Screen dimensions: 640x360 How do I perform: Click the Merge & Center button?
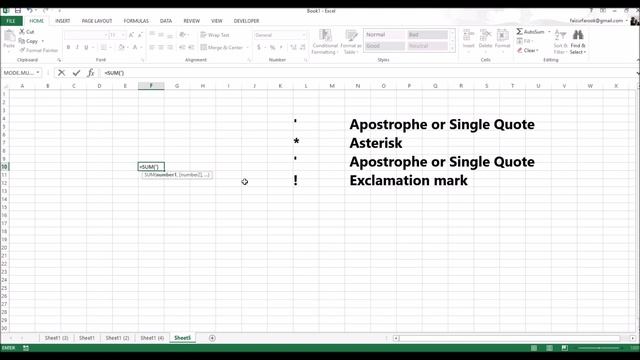tap(222, 47)
